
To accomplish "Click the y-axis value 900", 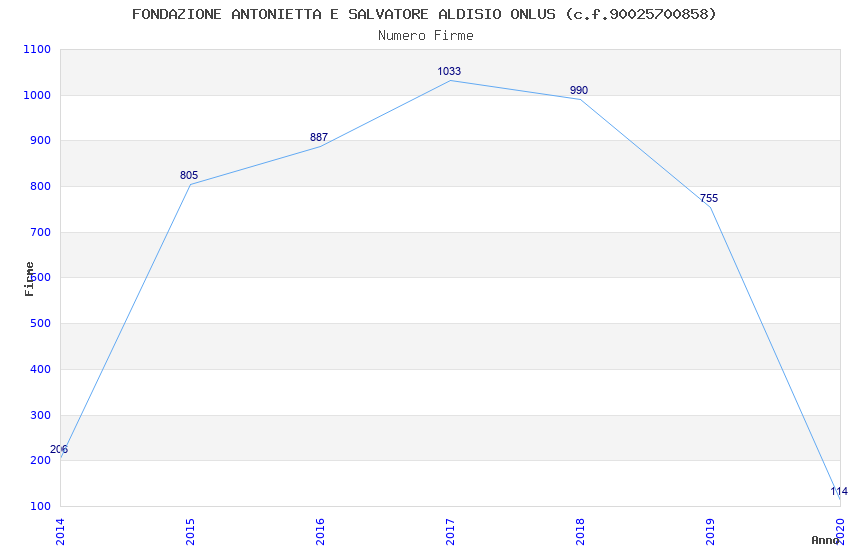I will (40, 140).
